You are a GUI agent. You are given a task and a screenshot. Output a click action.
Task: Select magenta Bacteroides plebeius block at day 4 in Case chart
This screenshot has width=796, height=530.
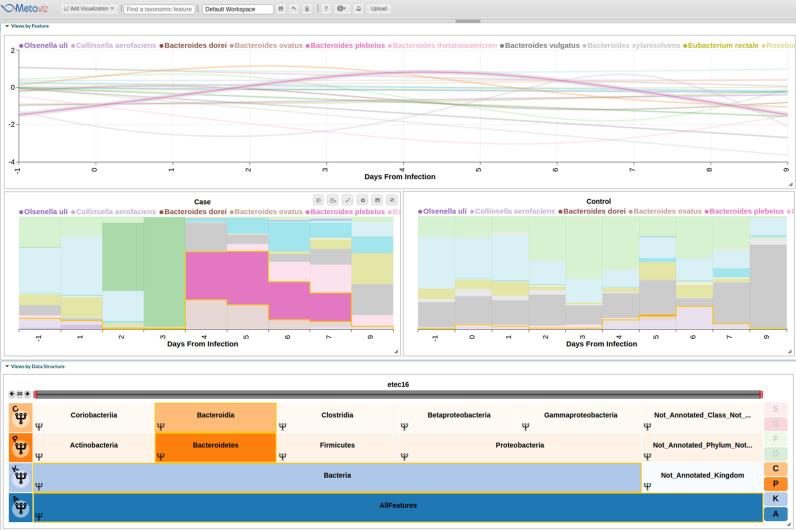tap(206, 275)
